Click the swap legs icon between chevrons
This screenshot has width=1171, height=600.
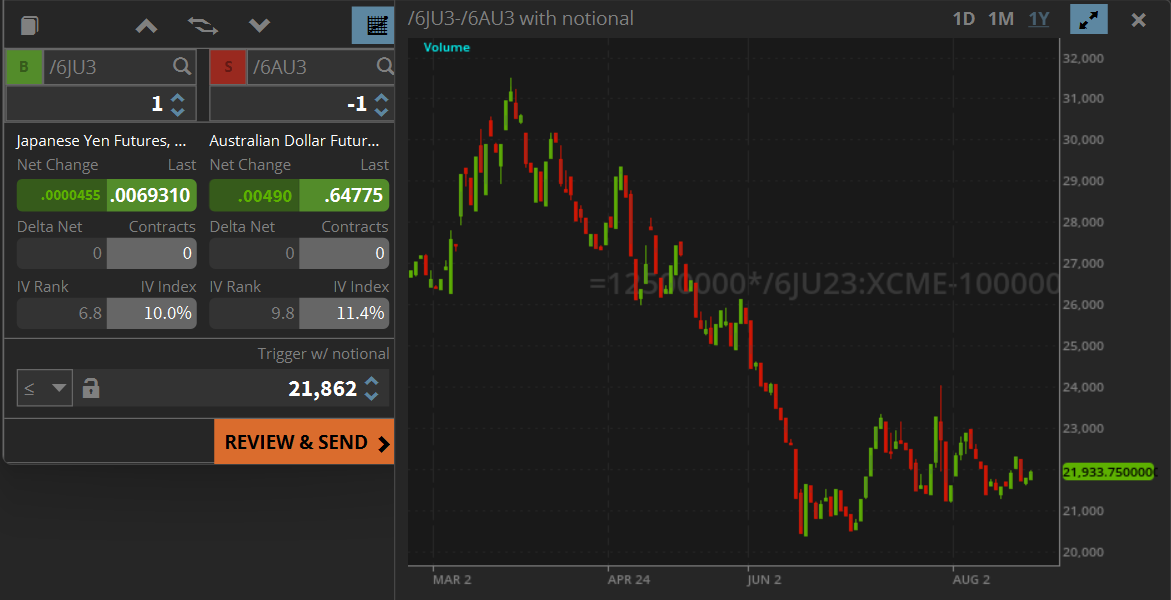[202, 25]
